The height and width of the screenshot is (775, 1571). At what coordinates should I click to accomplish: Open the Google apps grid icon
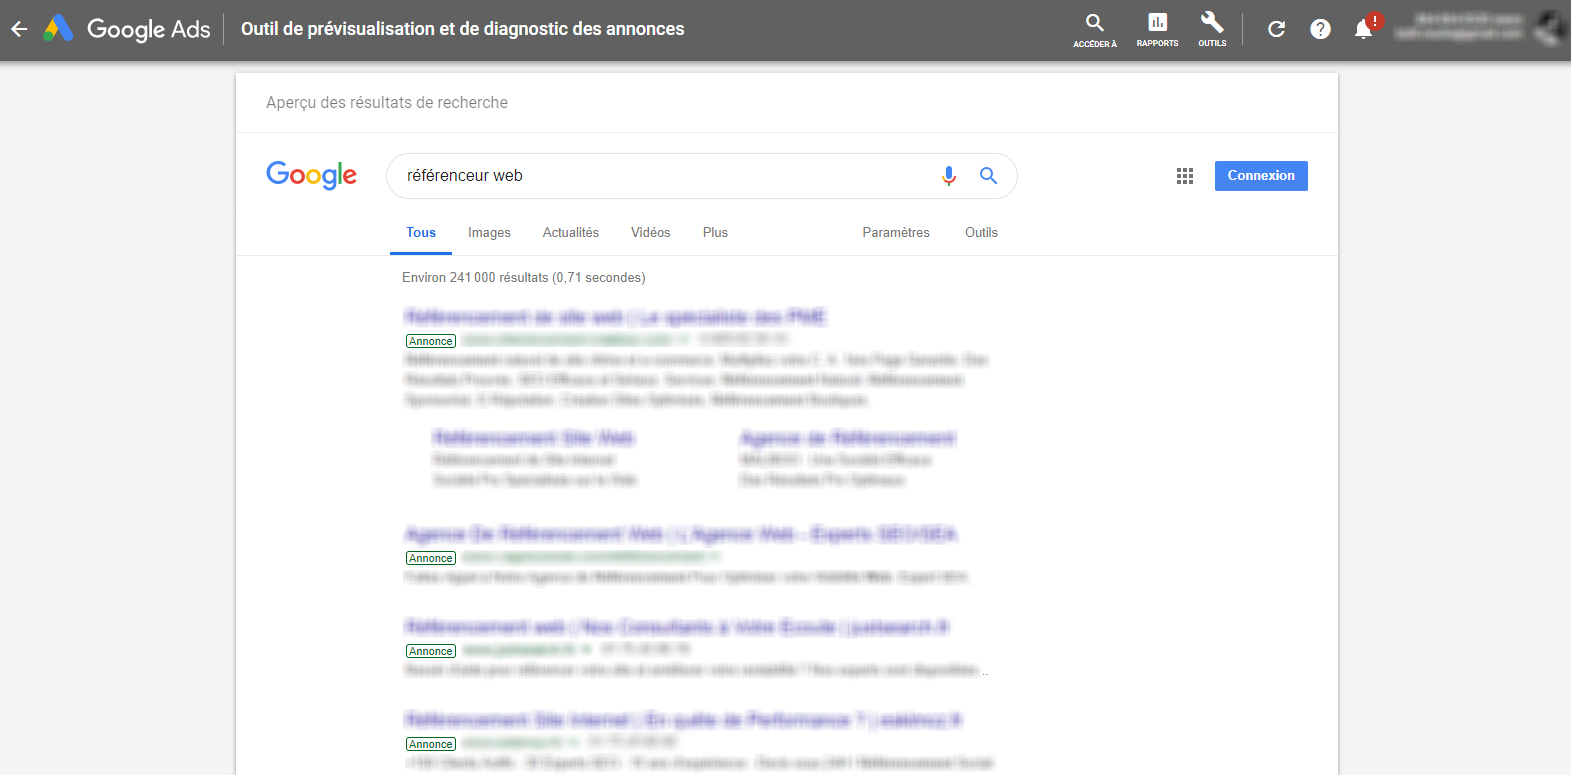(x=1185, y=176)
